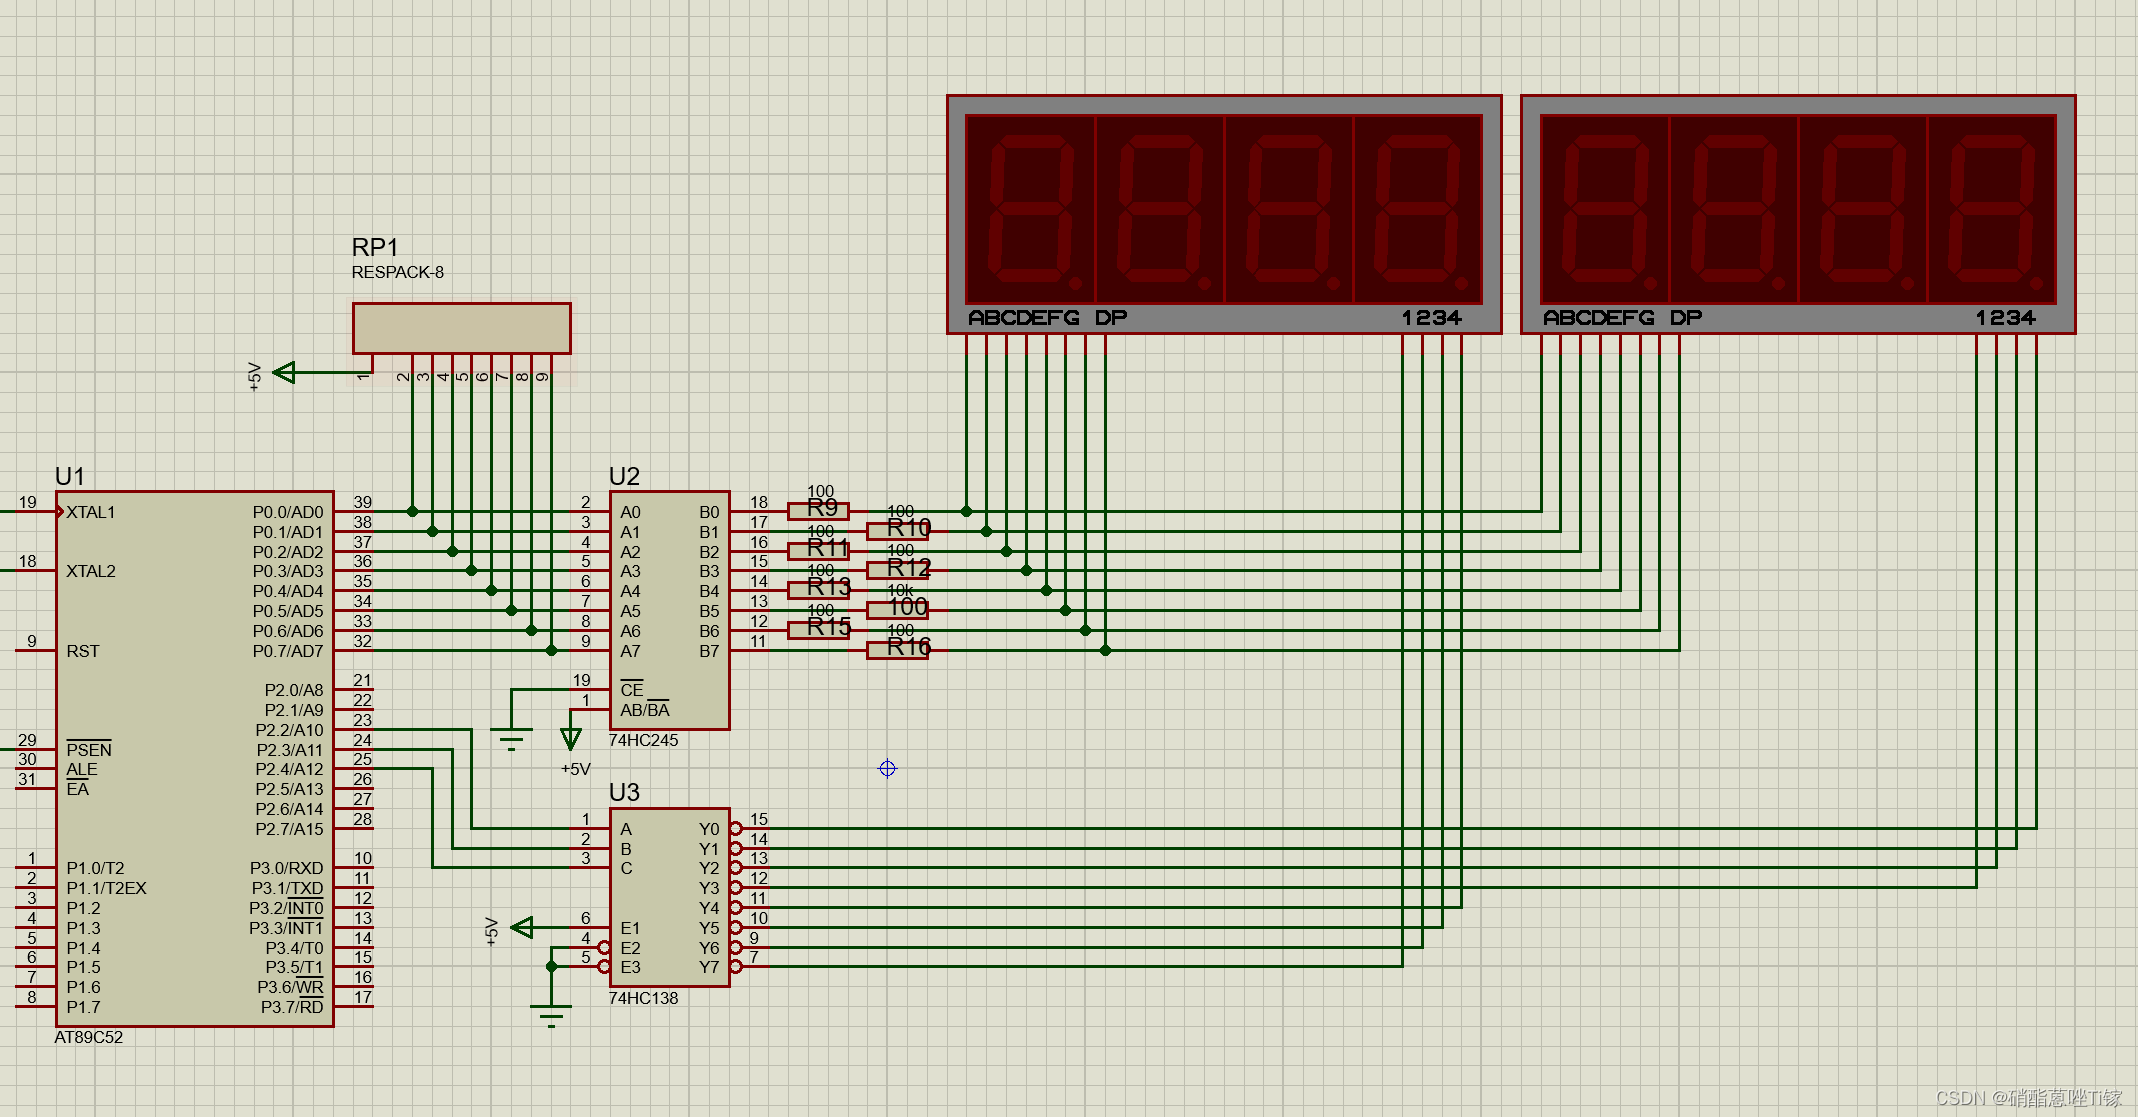Click the ground symbol connected to U2 CE
The height and width of the screenshot is (1117, 2138).
511,740
